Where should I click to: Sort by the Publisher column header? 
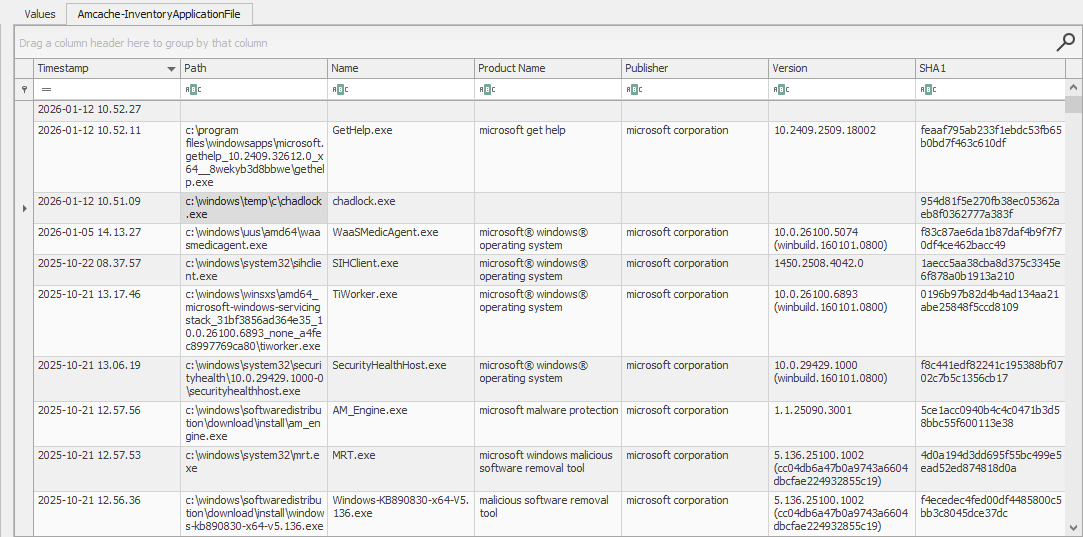pos(696,68)
